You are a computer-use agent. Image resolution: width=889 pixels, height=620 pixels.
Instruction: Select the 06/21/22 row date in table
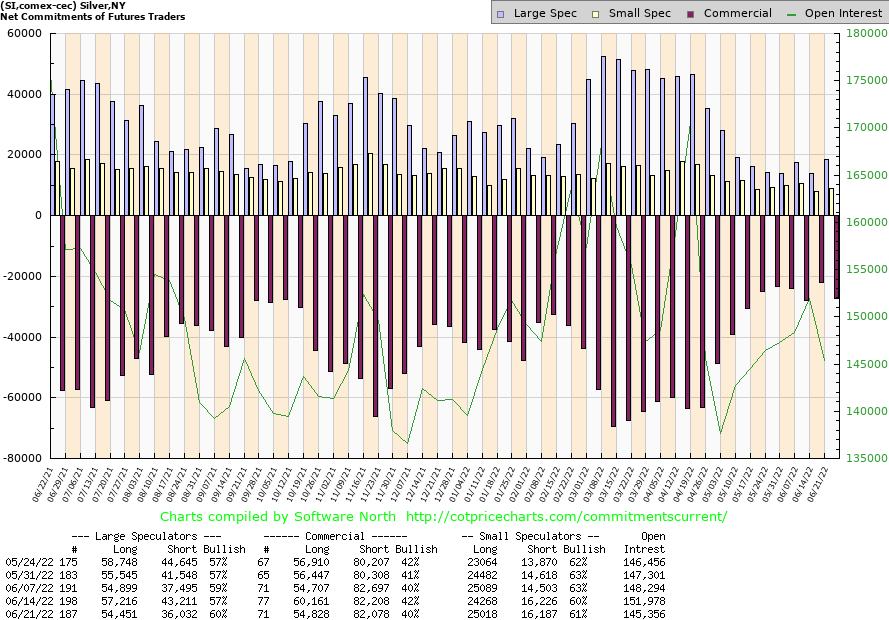(28, 611)
